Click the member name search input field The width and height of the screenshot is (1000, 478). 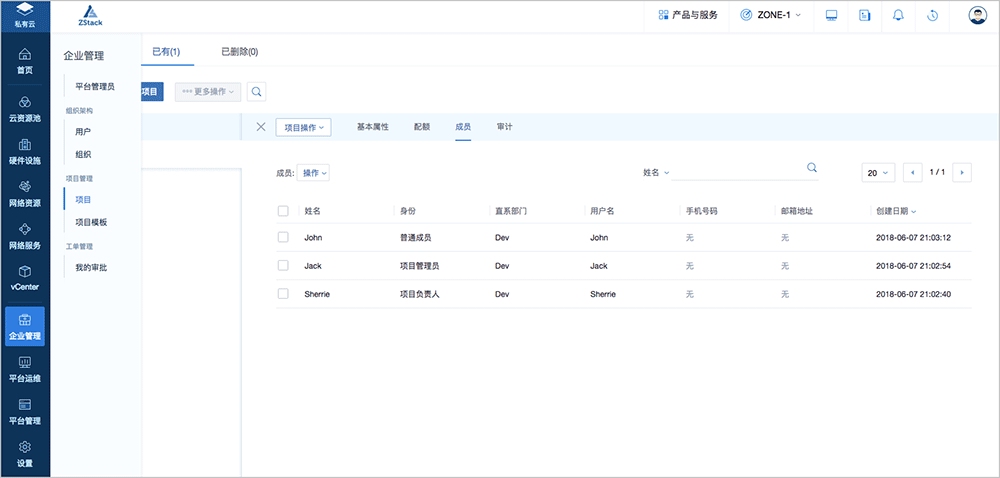coord(738,173)
